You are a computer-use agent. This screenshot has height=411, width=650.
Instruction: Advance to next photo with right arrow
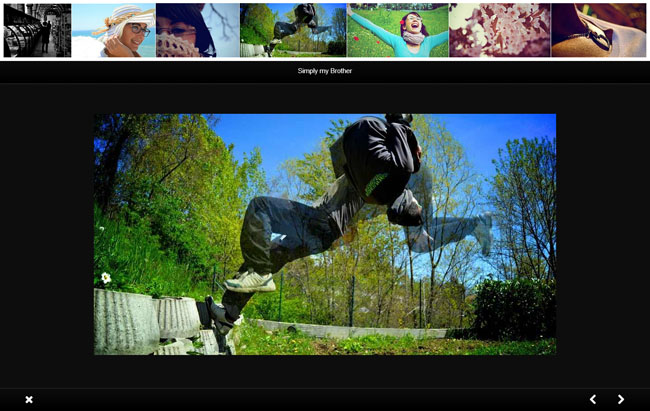coord(621,399)
